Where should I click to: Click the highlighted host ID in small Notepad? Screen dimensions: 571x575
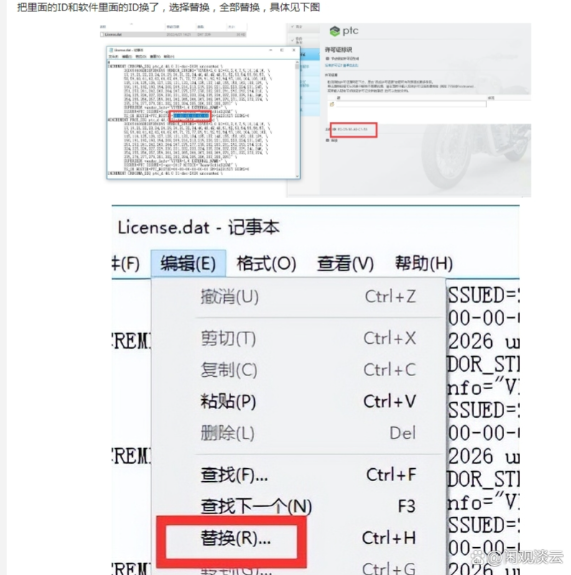point(191,116)
